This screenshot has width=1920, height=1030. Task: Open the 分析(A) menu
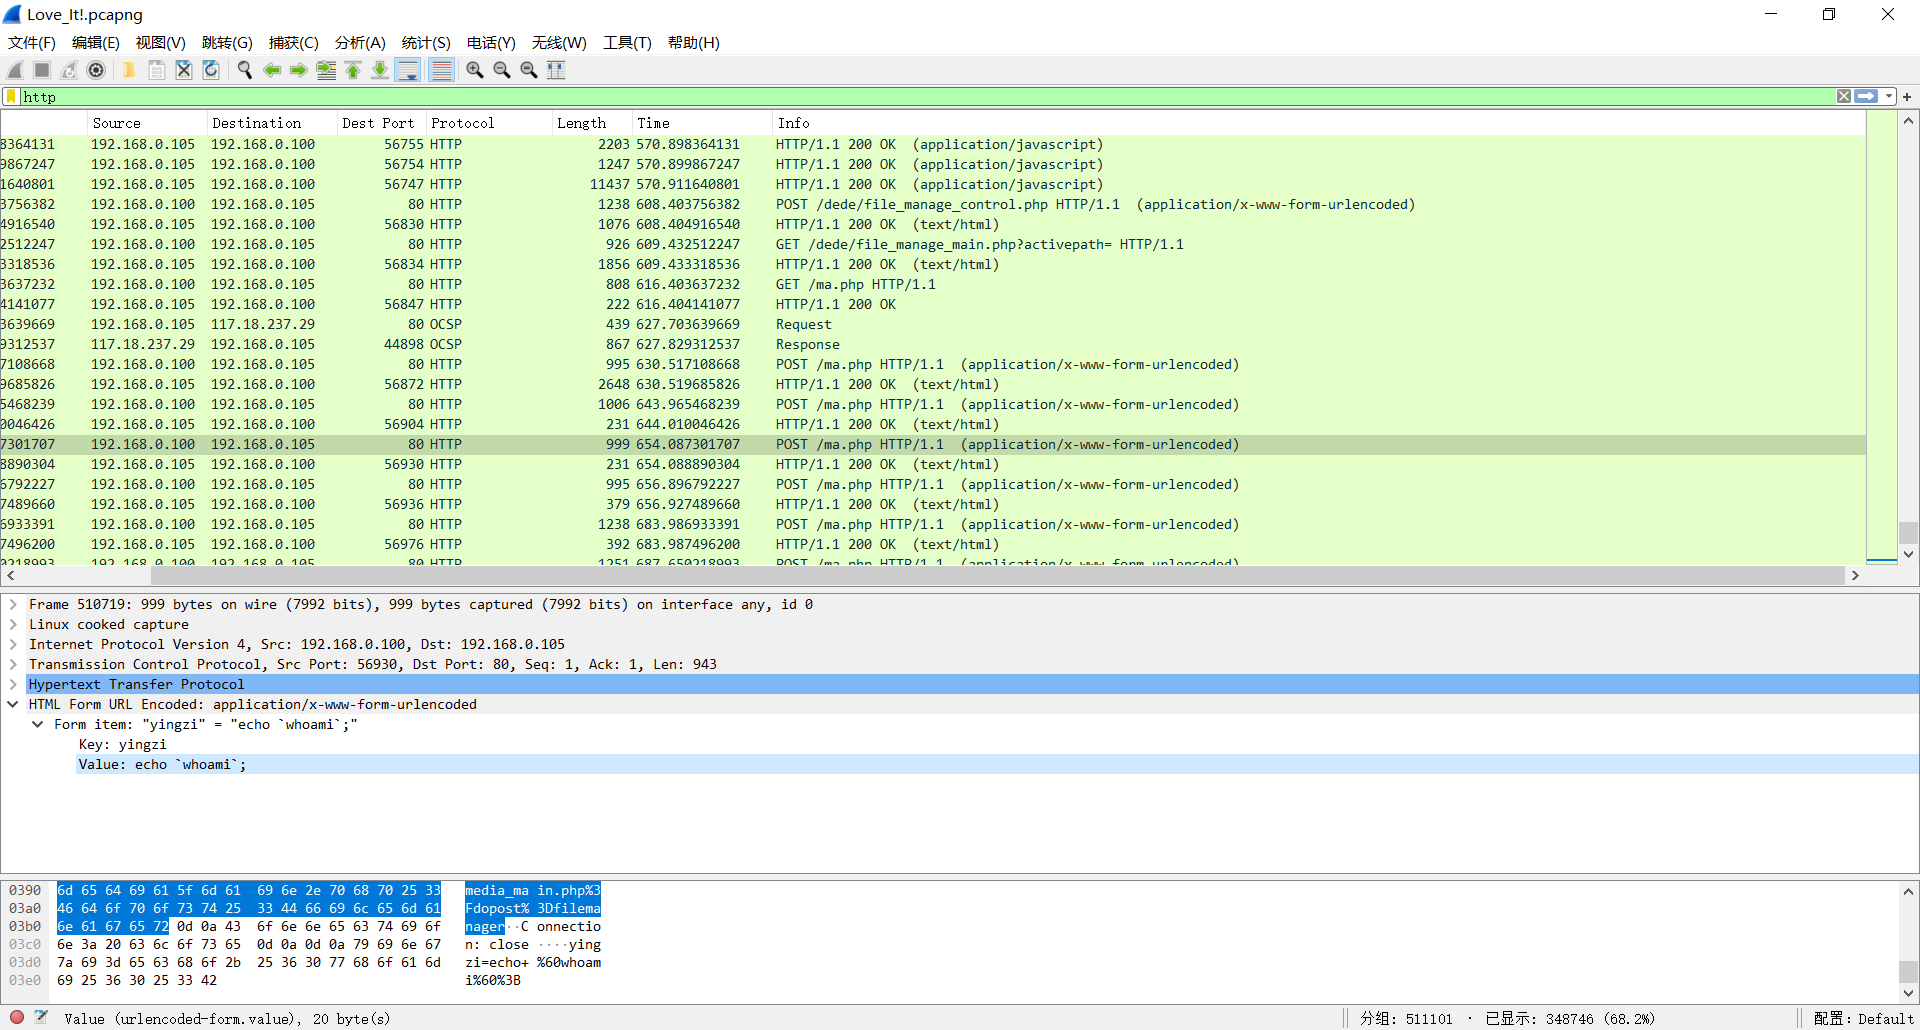pos(359,42)
